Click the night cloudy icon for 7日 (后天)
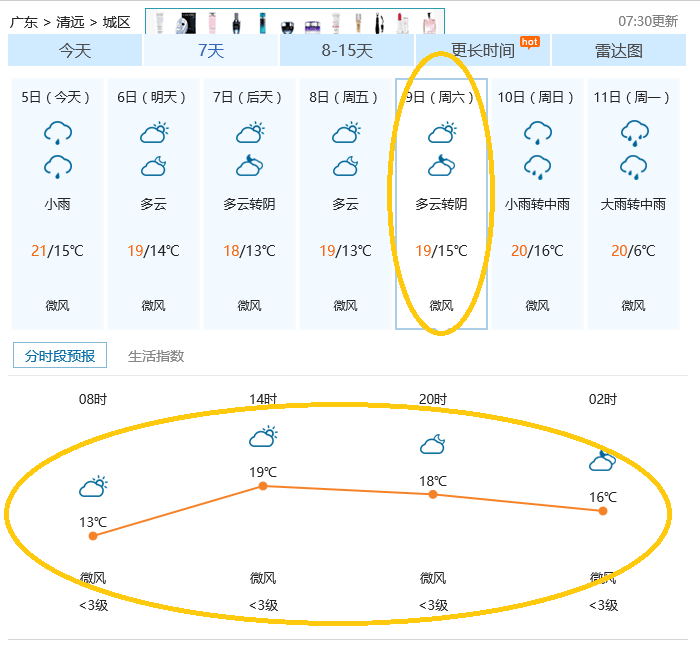Image resolution: width=700 pixels, height=645 pixels. click(x=249, y=165)
